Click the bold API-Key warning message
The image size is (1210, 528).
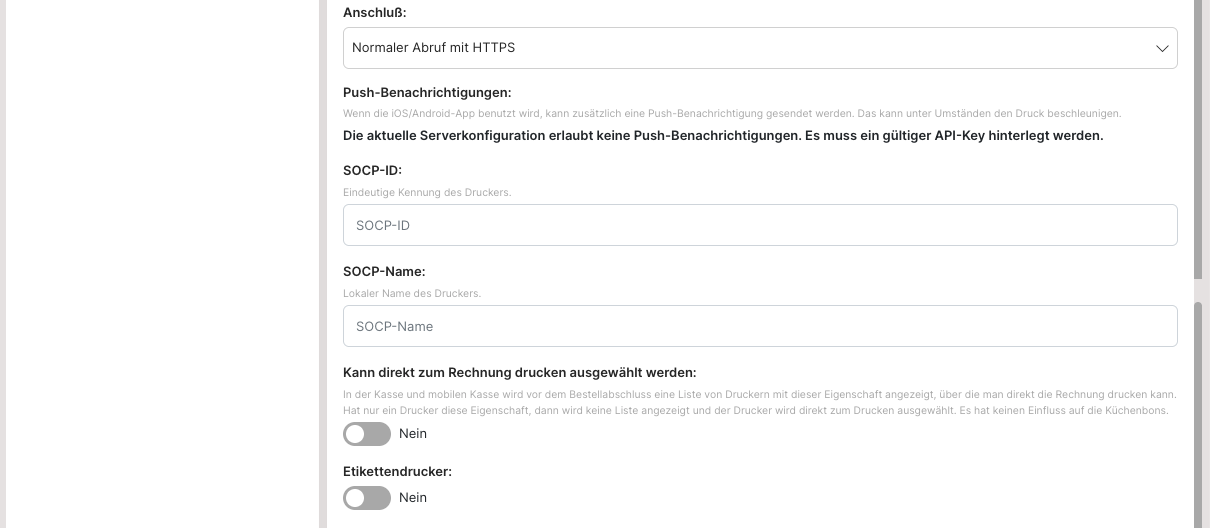(x=722, y=136)
